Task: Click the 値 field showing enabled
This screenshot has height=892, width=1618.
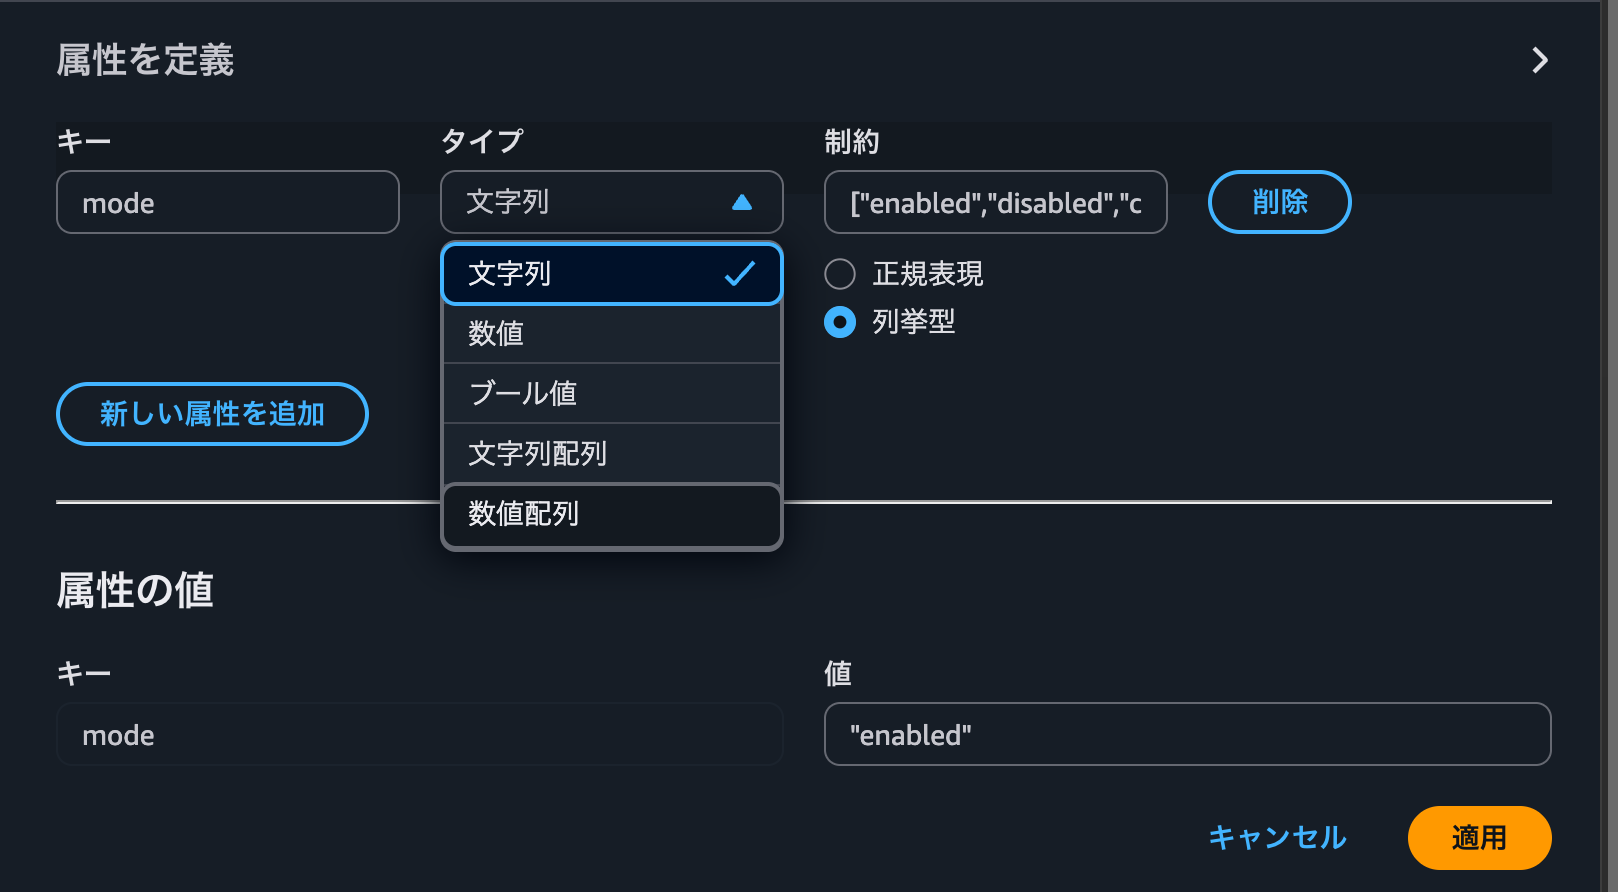Action: click(1187, 734)
